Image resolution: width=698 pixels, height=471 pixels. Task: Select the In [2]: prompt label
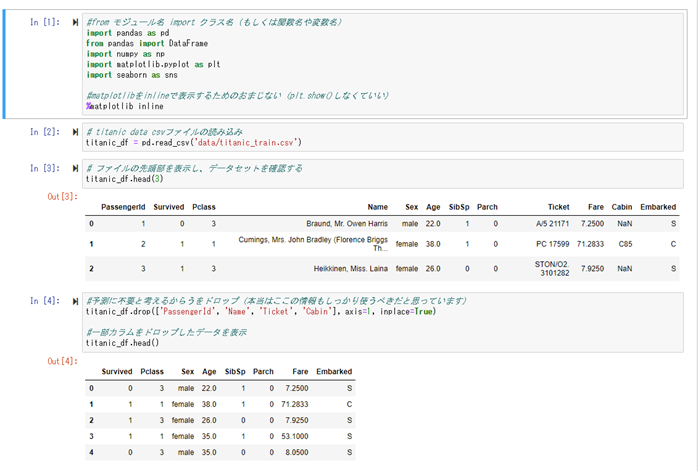coord(45,132)
